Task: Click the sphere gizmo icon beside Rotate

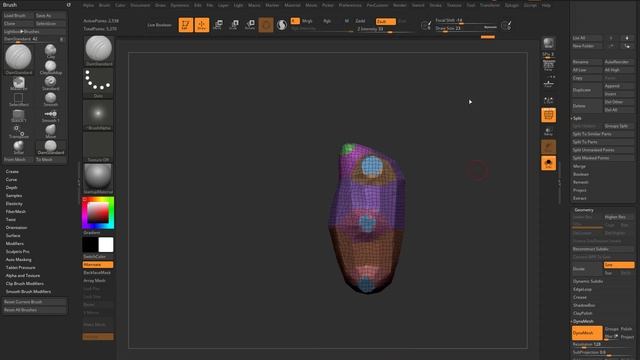Action: coord(266,25)
